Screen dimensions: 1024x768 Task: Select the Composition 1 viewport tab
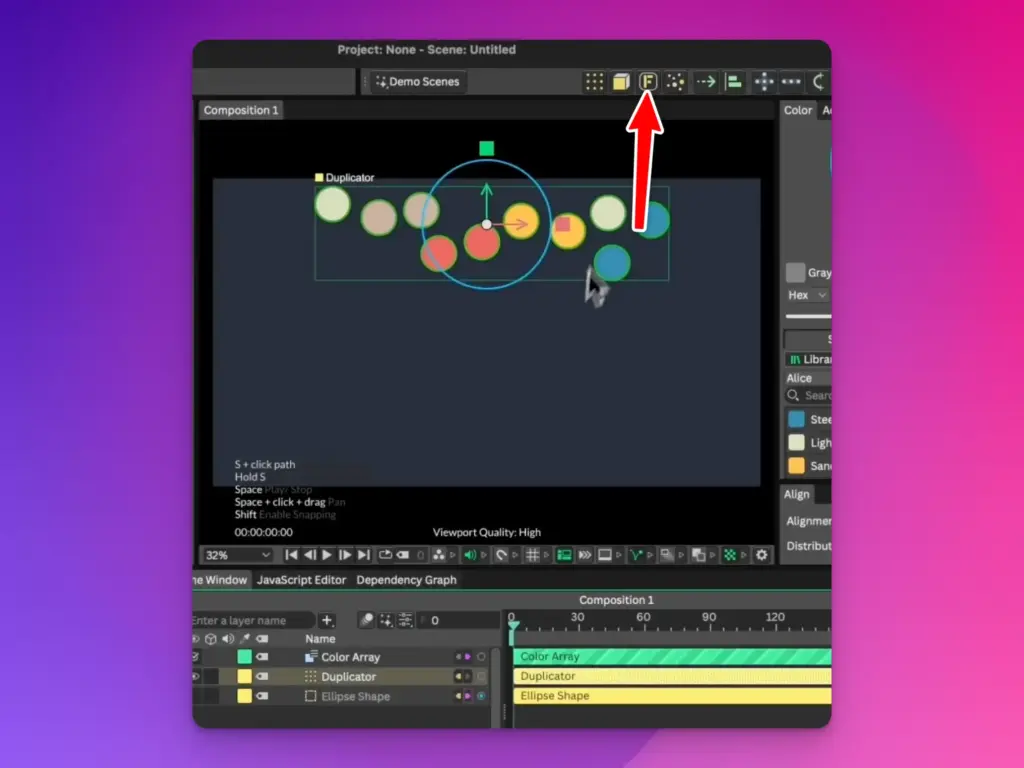[x=241, y=110]
